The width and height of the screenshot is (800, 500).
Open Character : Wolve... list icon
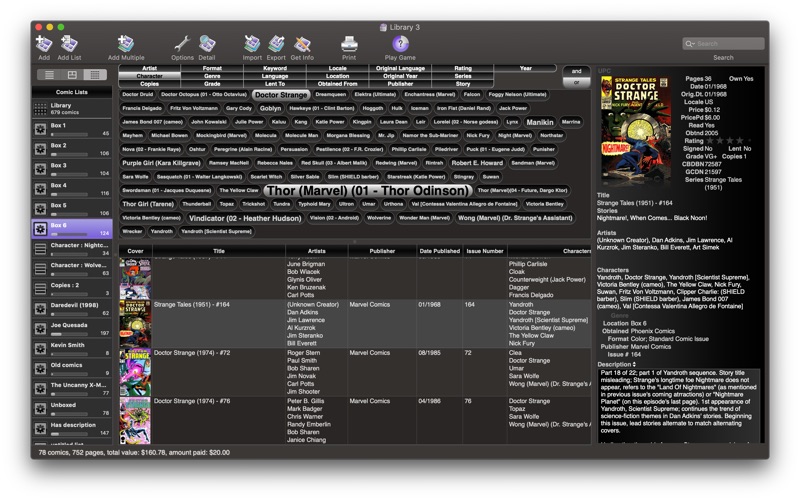40,268
